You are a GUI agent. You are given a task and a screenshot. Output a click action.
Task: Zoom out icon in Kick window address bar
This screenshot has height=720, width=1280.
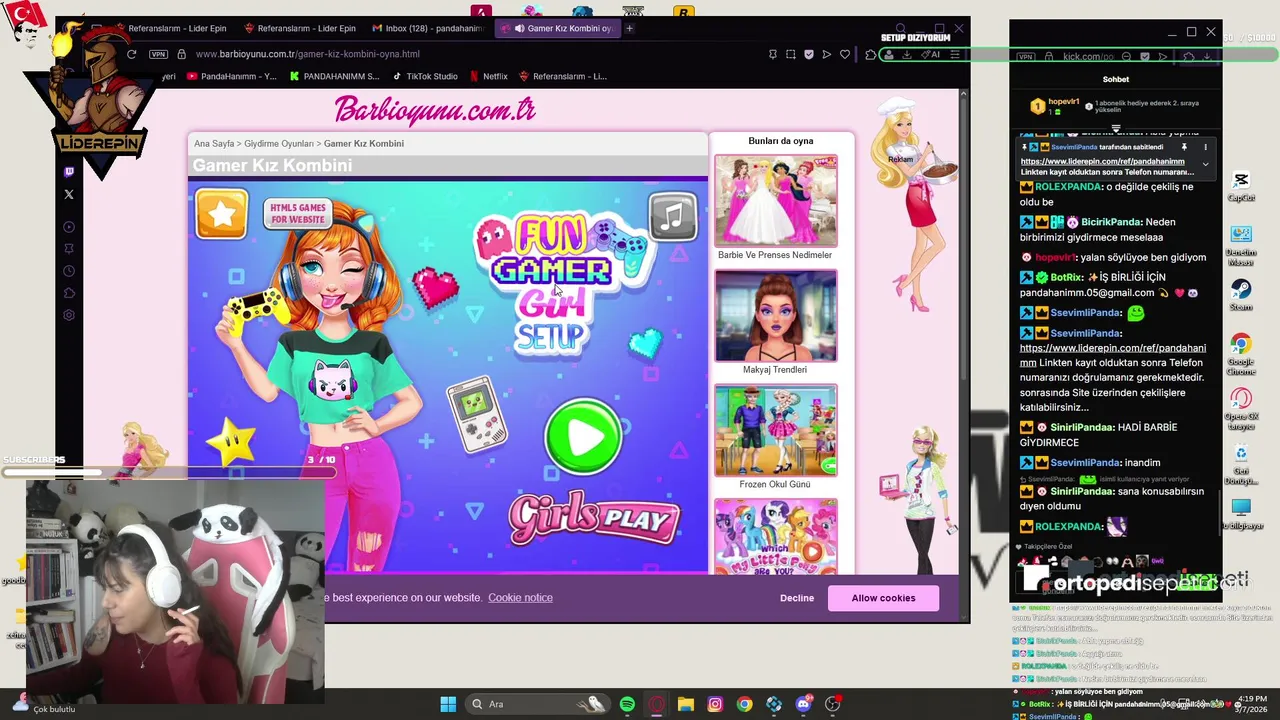[1126, 57]
